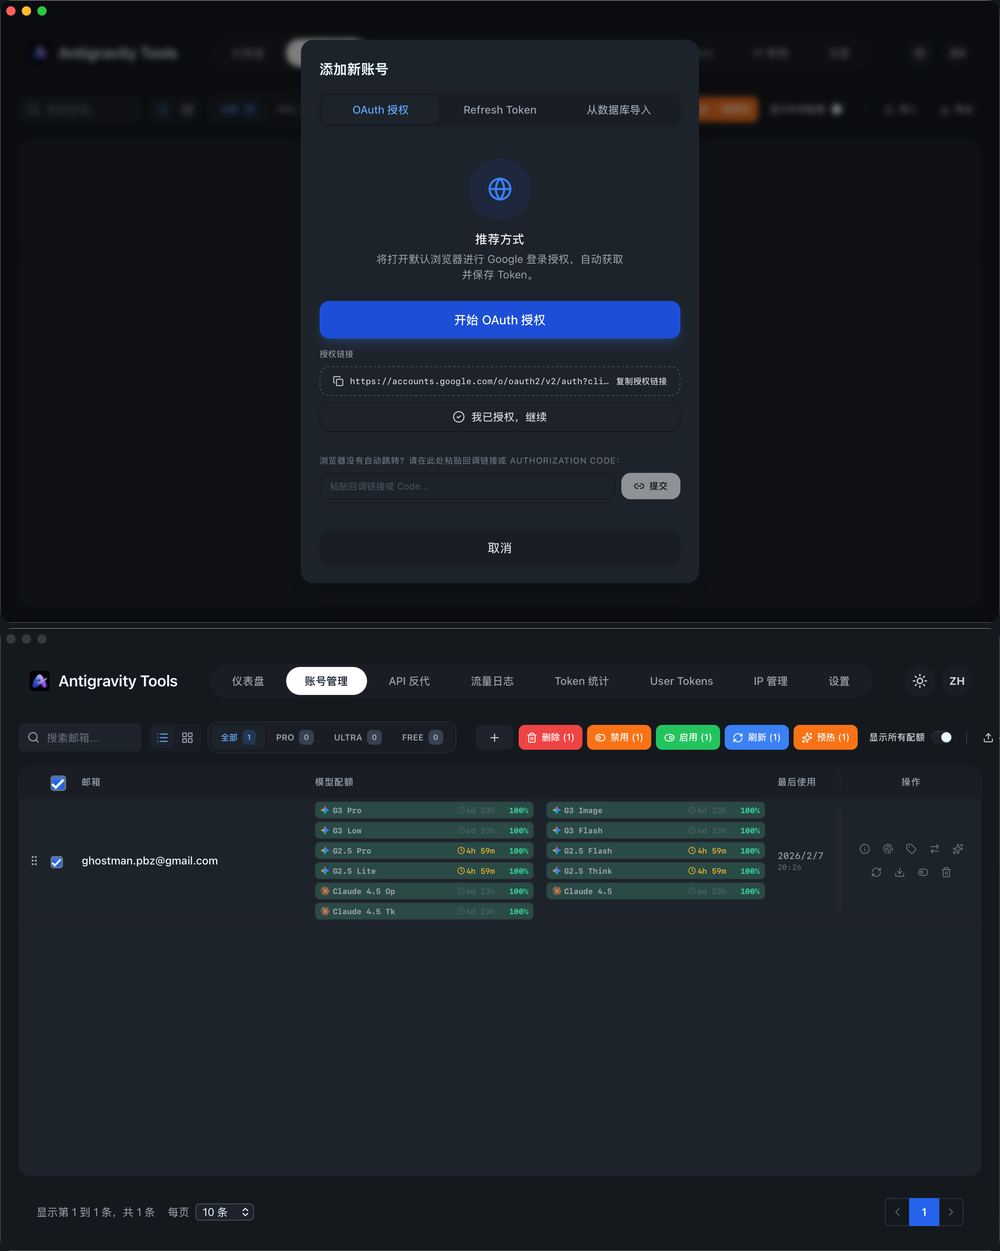Click the tag label icon in 操作 column
Image resolution: width=1000 pixels, height=1251 pixels.
pos(911,849)
